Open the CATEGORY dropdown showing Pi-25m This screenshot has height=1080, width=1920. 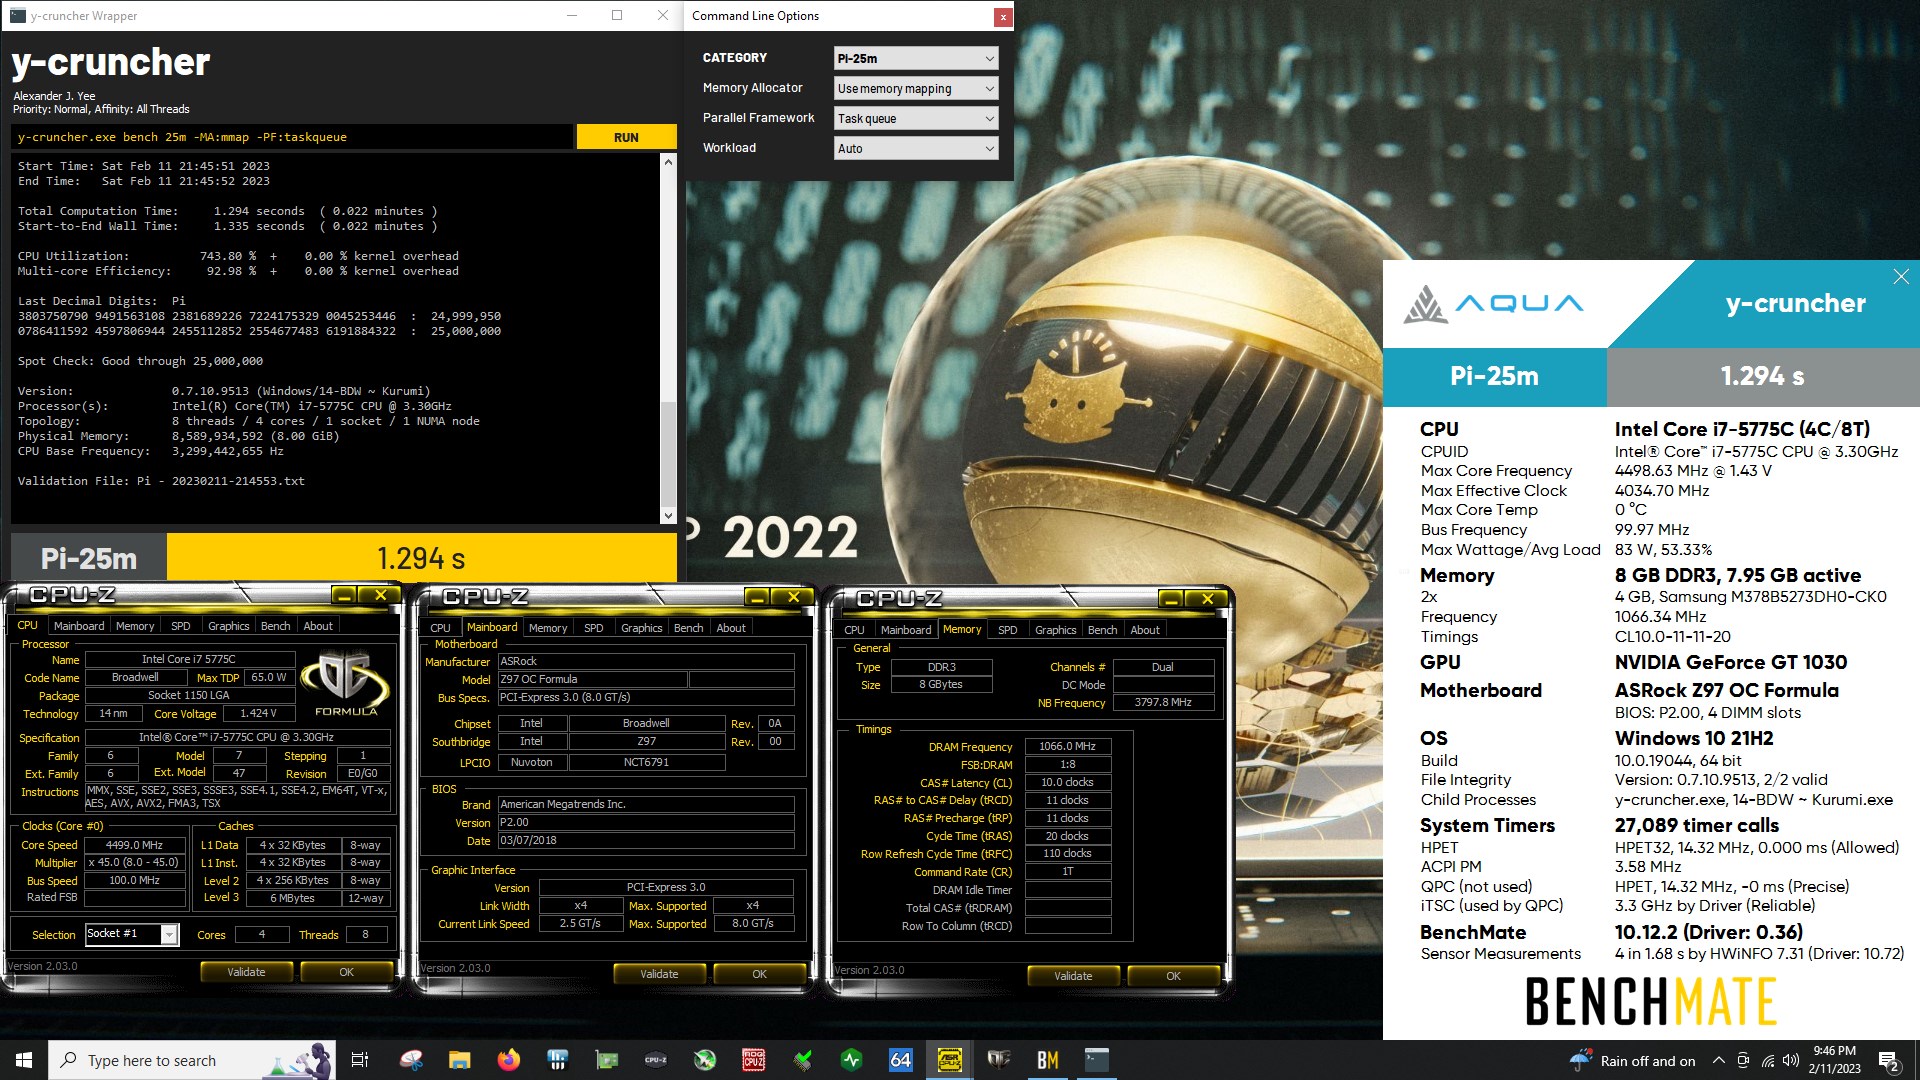pos(915,59)
